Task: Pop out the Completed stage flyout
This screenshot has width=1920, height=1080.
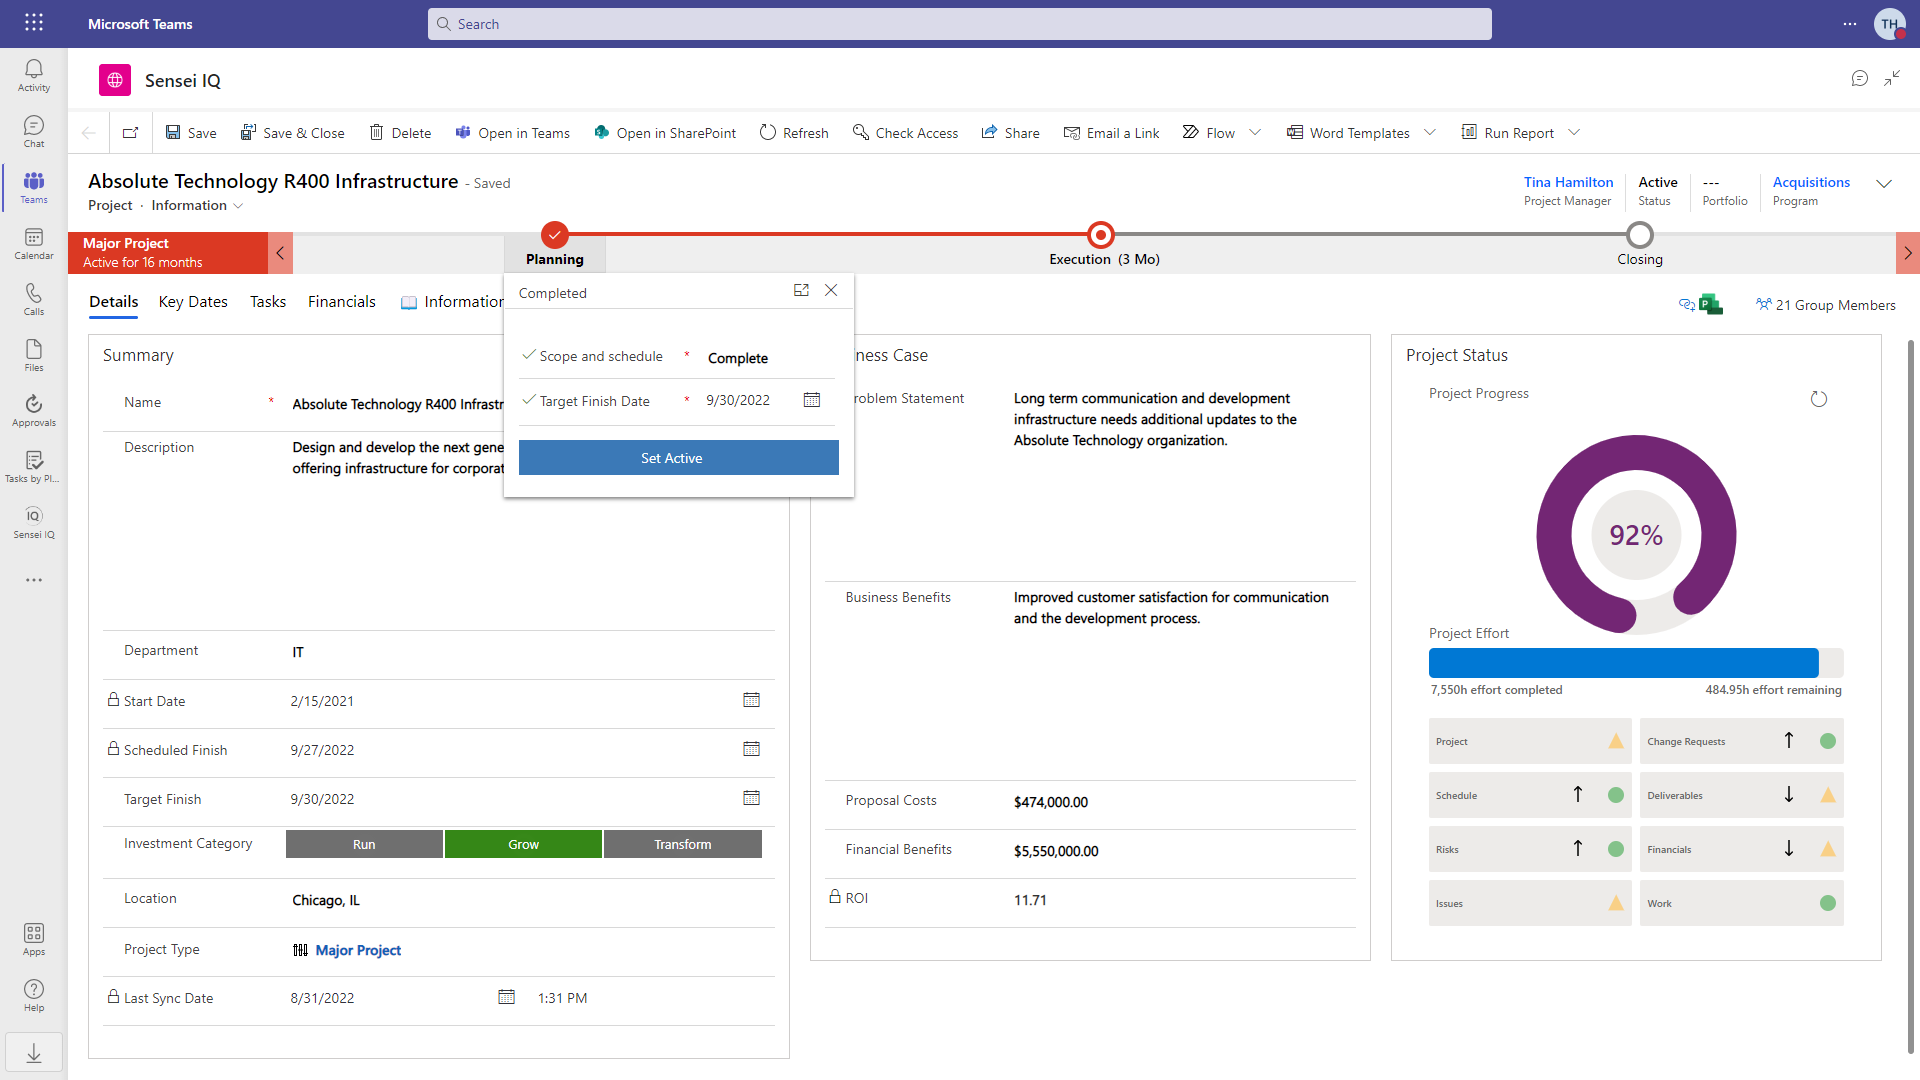Action: click(801, 290)
